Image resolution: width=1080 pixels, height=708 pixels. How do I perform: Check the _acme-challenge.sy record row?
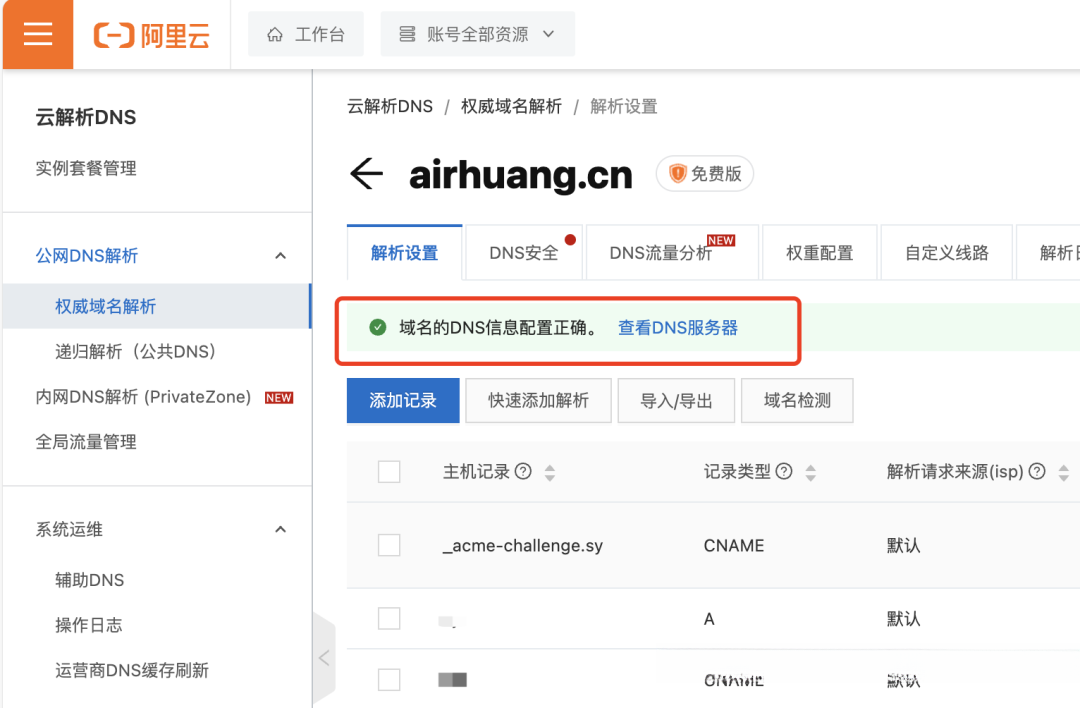389,545
